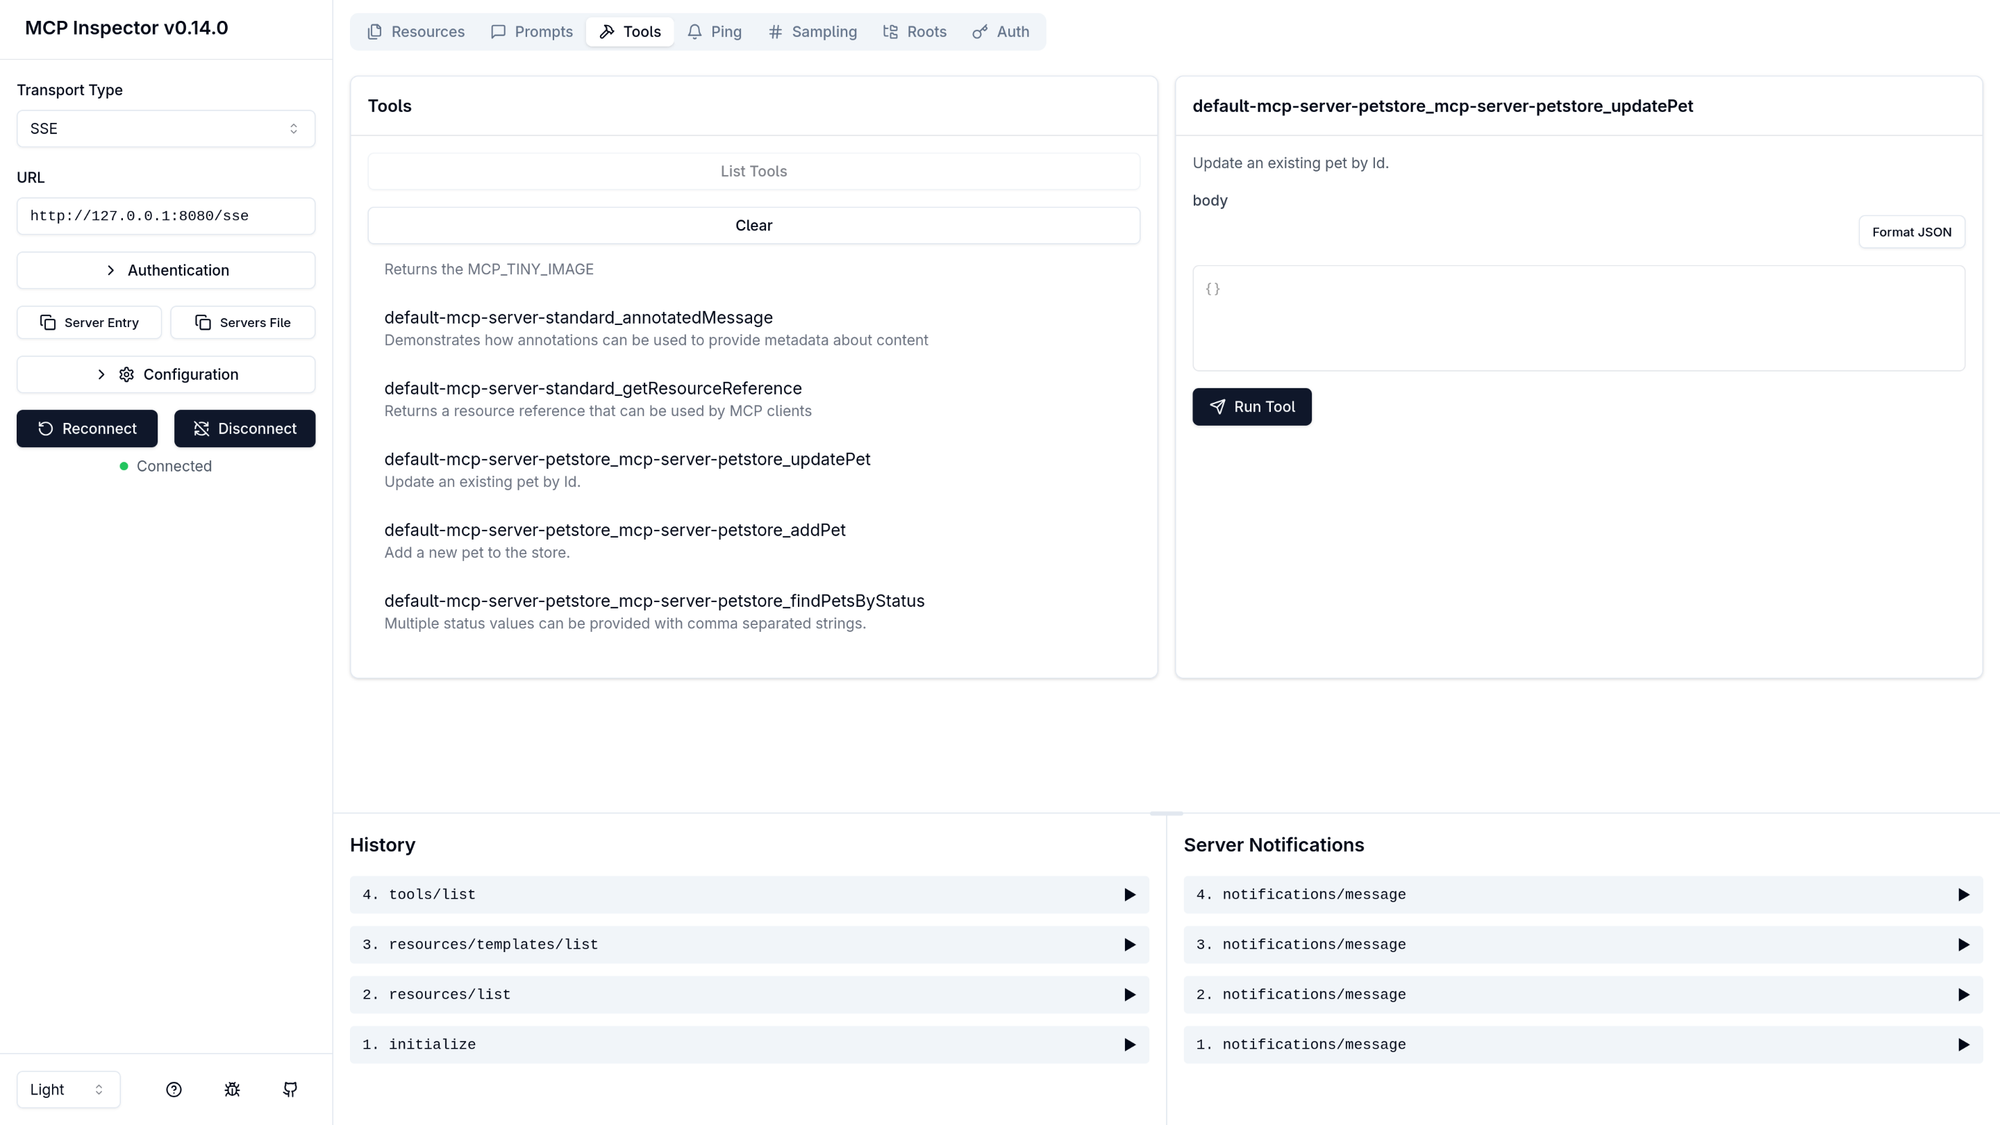This screenshot has height=1125, width=2000.
Task: Focus the URL input field
Action: click(x=166, y=216)
